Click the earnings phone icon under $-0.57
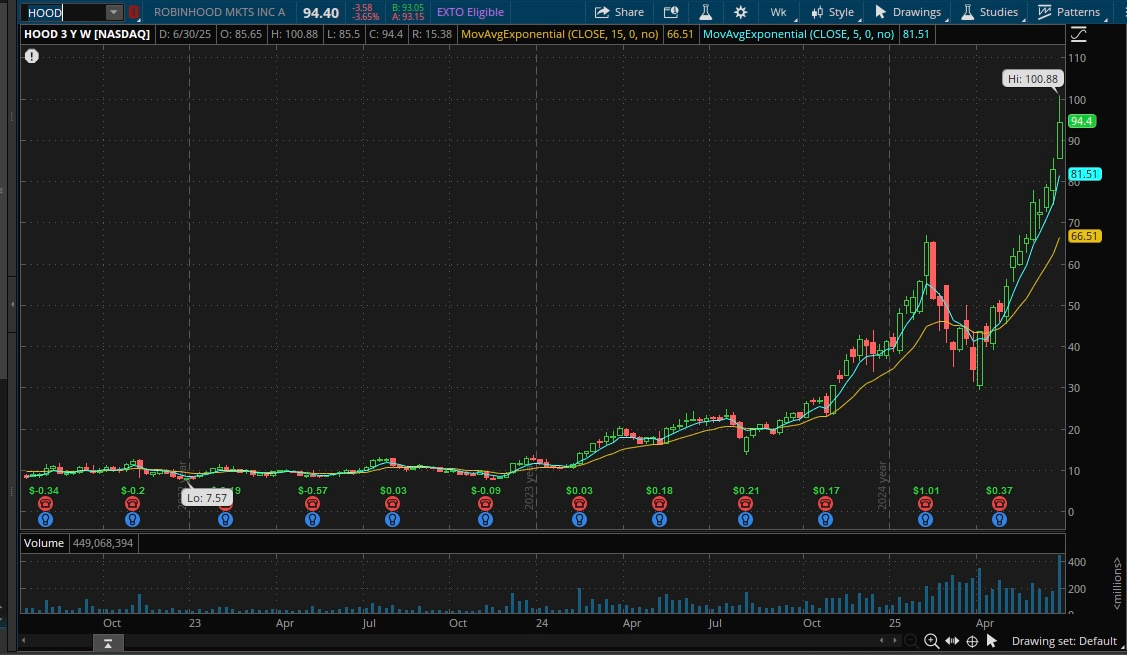Screen dimensions: 1127x655 [x=312, y=504]
